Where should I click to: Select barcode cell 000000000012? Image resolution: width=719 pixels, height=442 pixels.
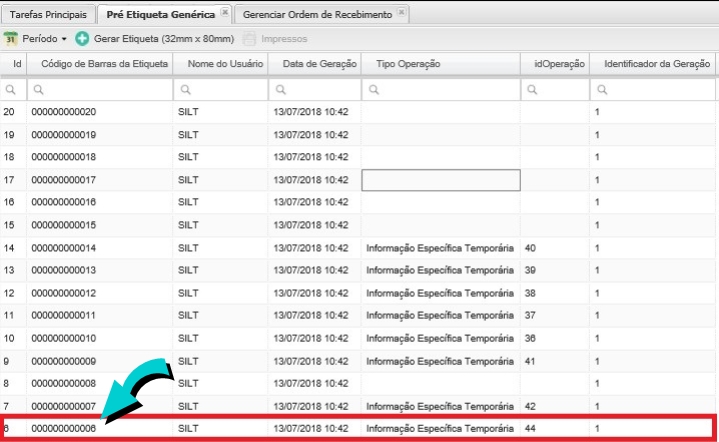(x=64, y=293)
